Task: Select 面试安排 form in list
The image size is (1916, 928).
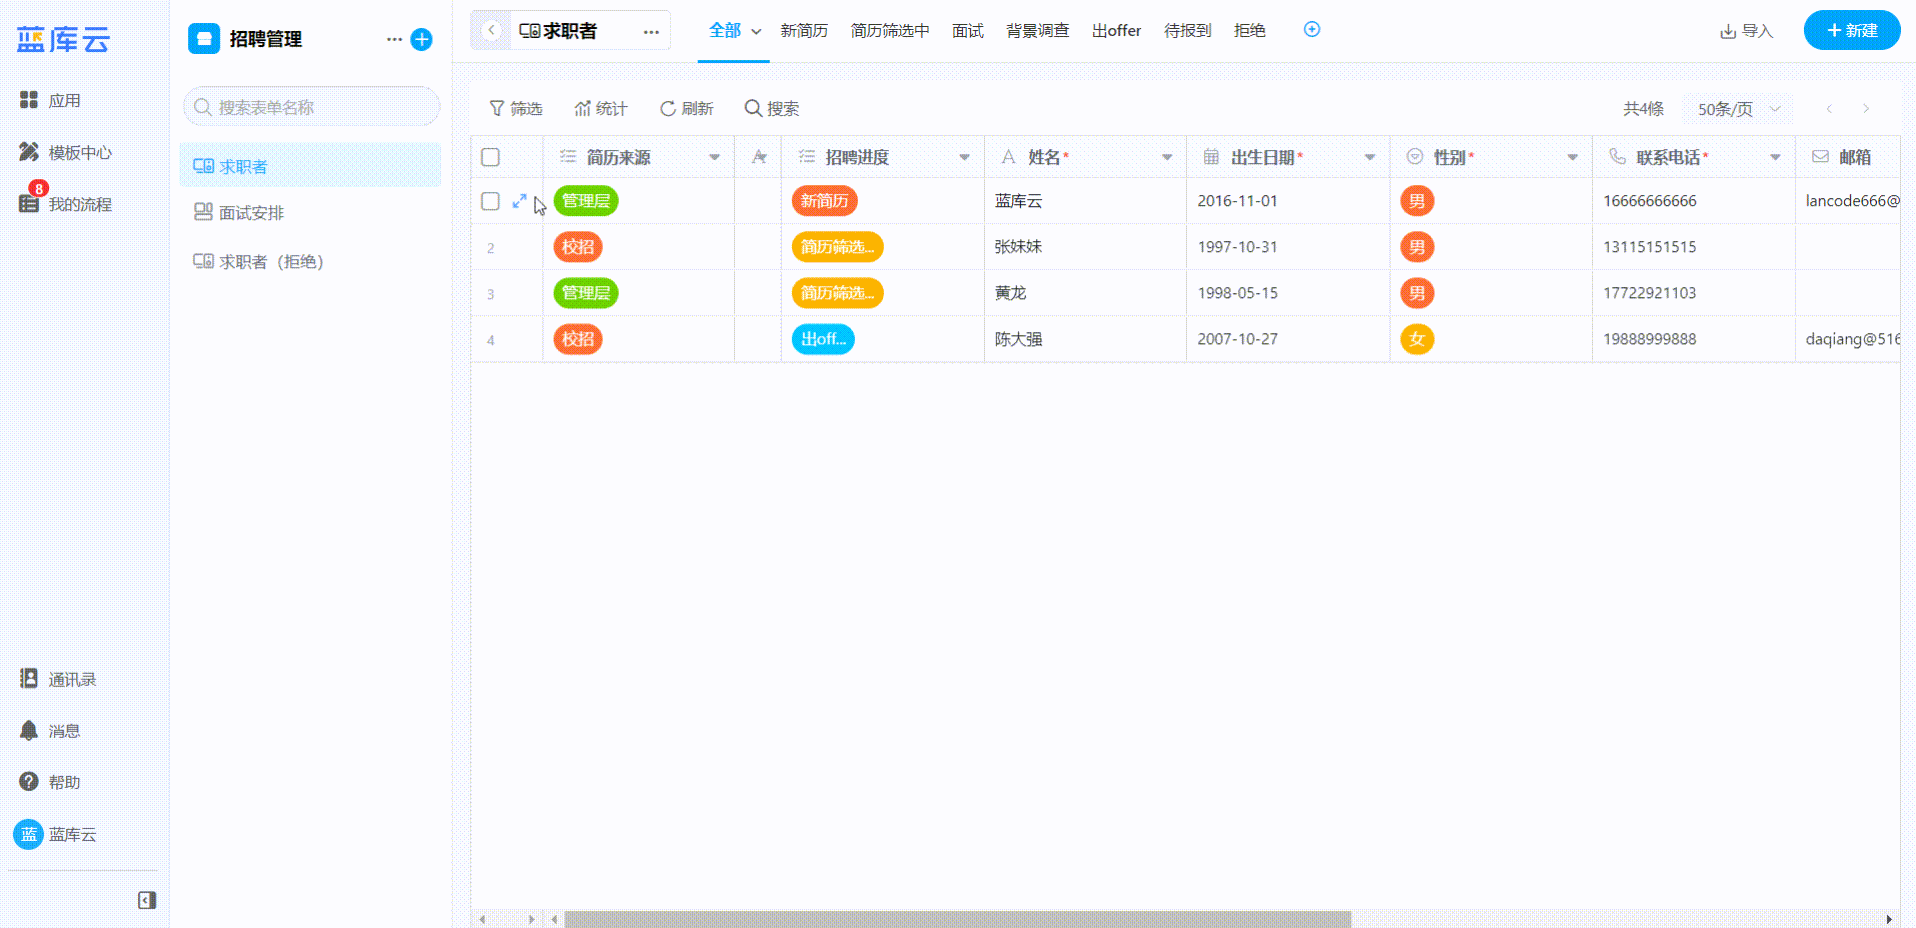Action: 310,212
